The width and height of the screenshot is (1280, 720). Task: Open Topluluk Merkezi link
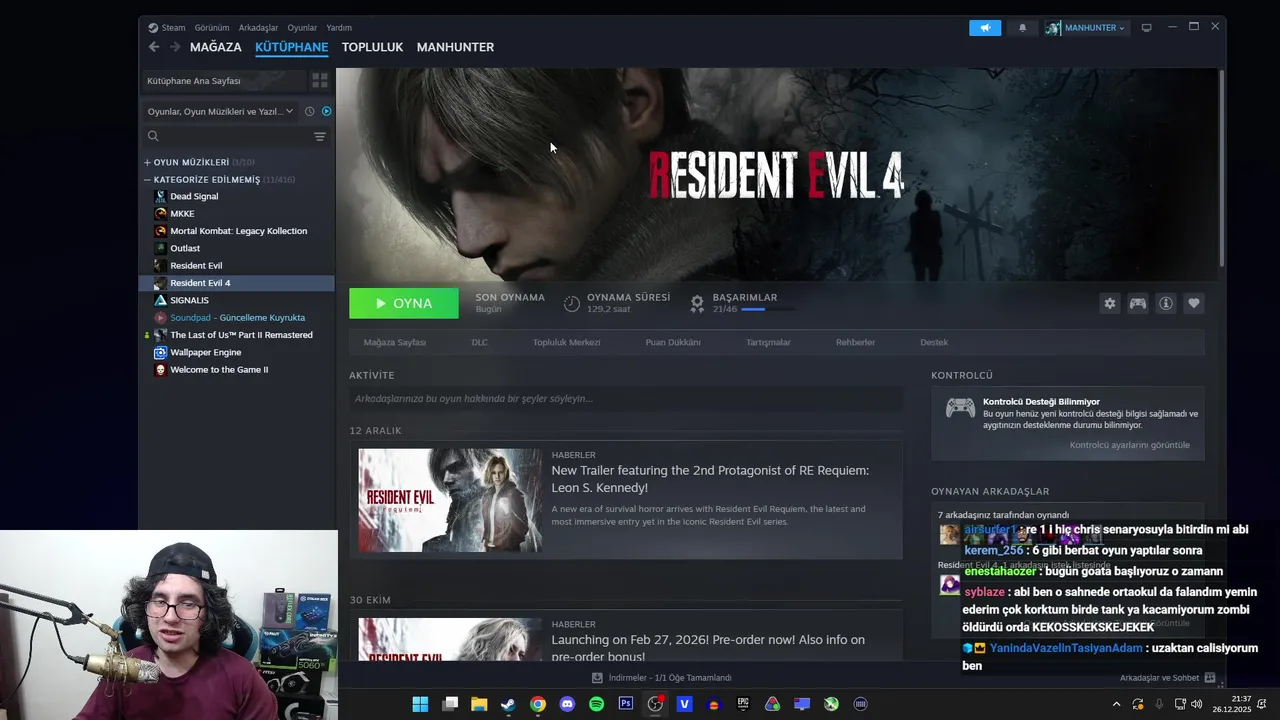pos(567,342)
